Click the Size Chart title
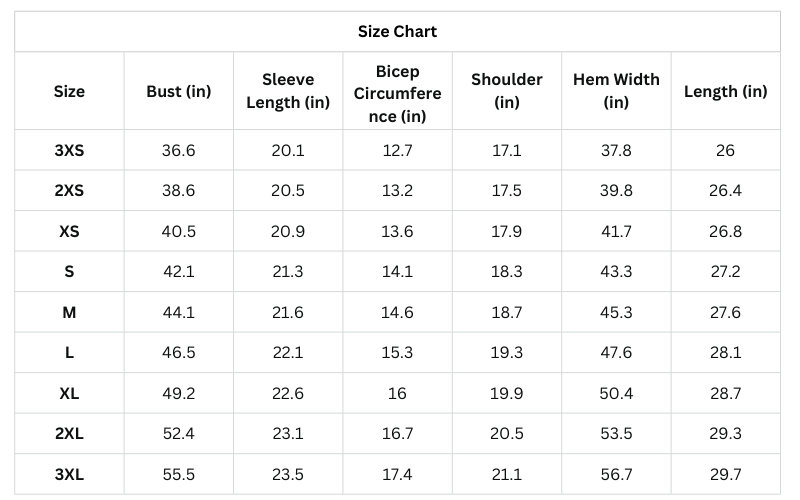The width and height of the screenshot is (800, 500). (x=397, y=31)
